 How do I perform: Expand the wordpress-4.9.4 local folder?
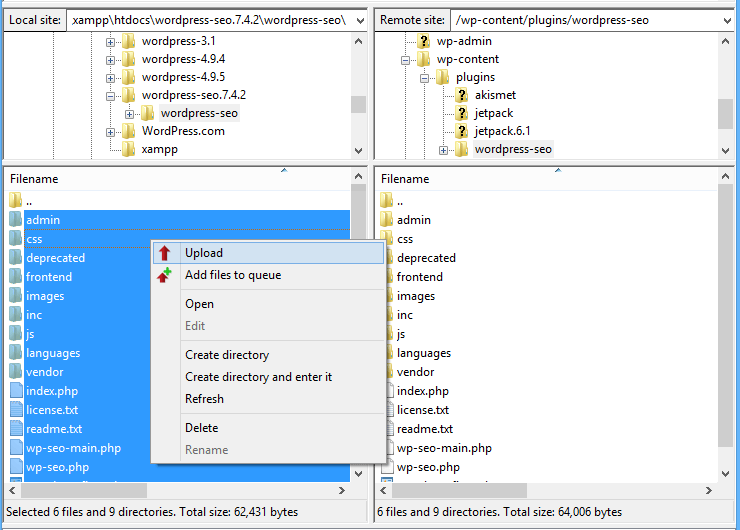(110, 60)
